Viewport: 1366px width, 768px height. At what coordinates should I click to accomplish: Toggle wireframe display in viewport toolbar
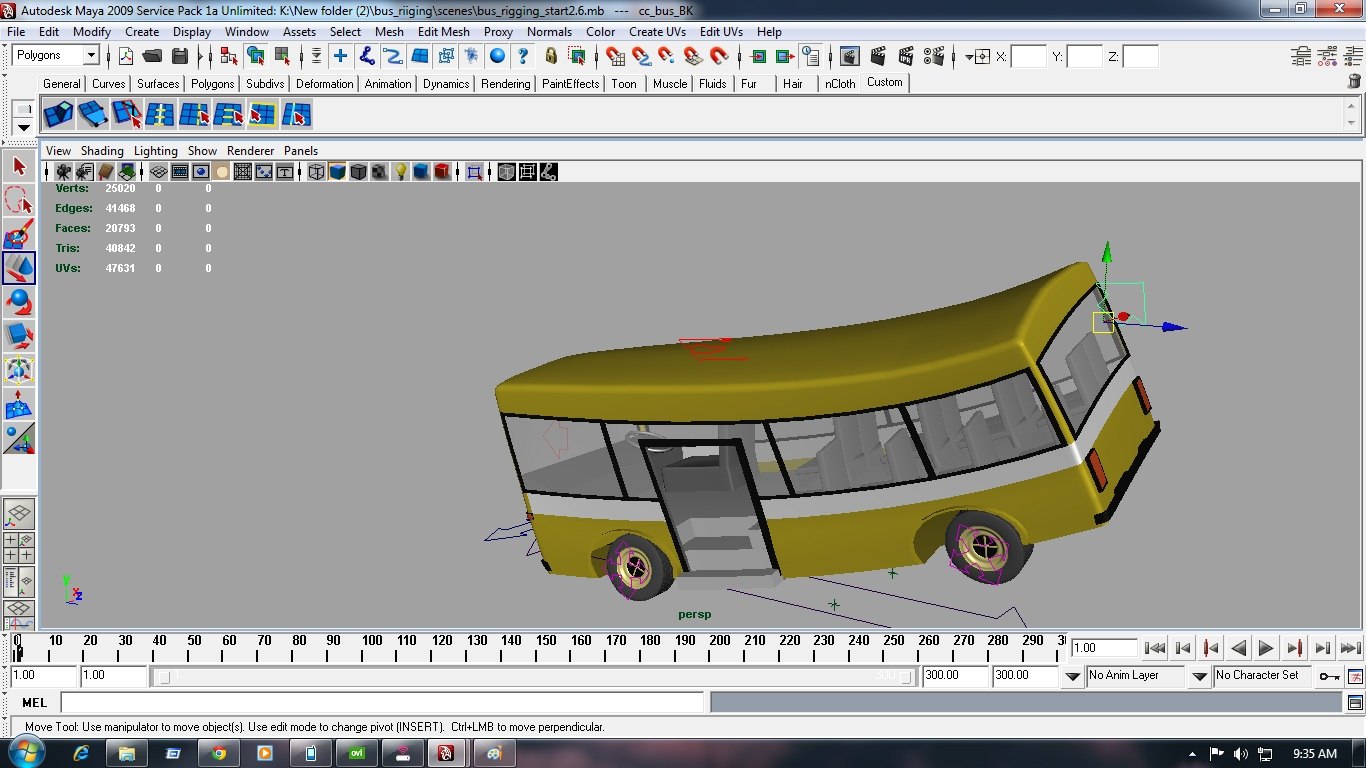(x=316, y=172)
